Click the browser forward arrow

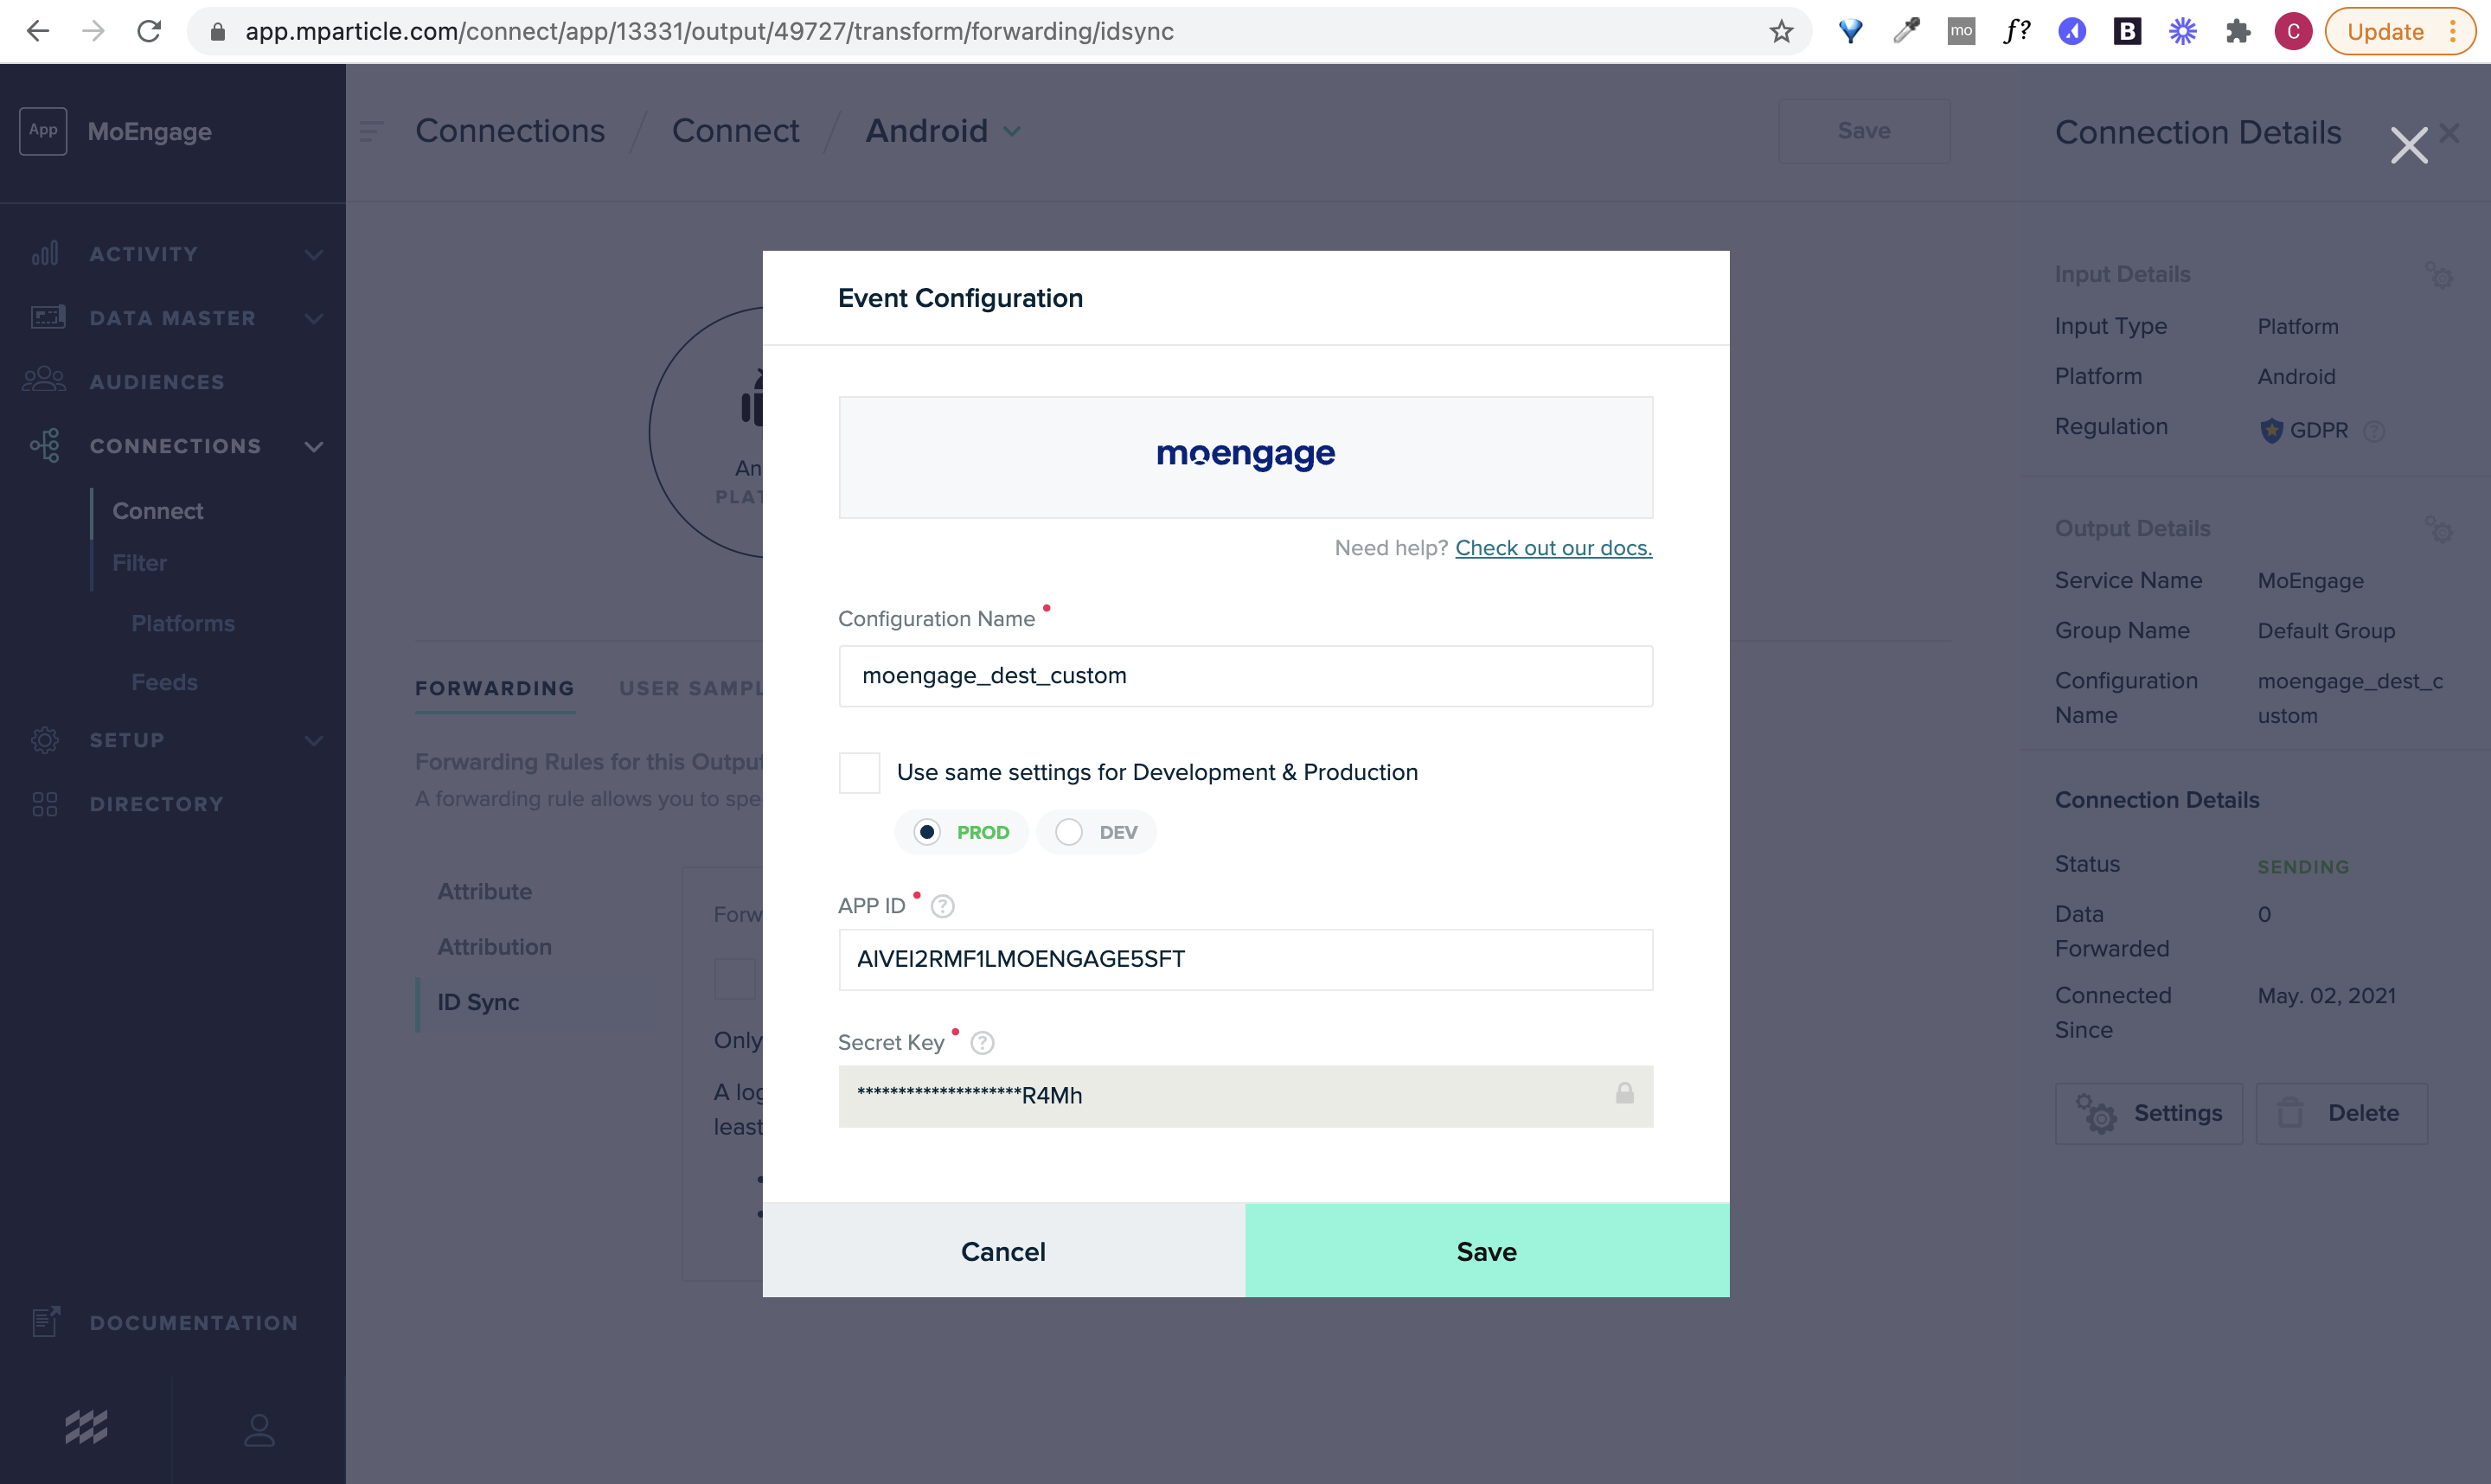point(93,31)
